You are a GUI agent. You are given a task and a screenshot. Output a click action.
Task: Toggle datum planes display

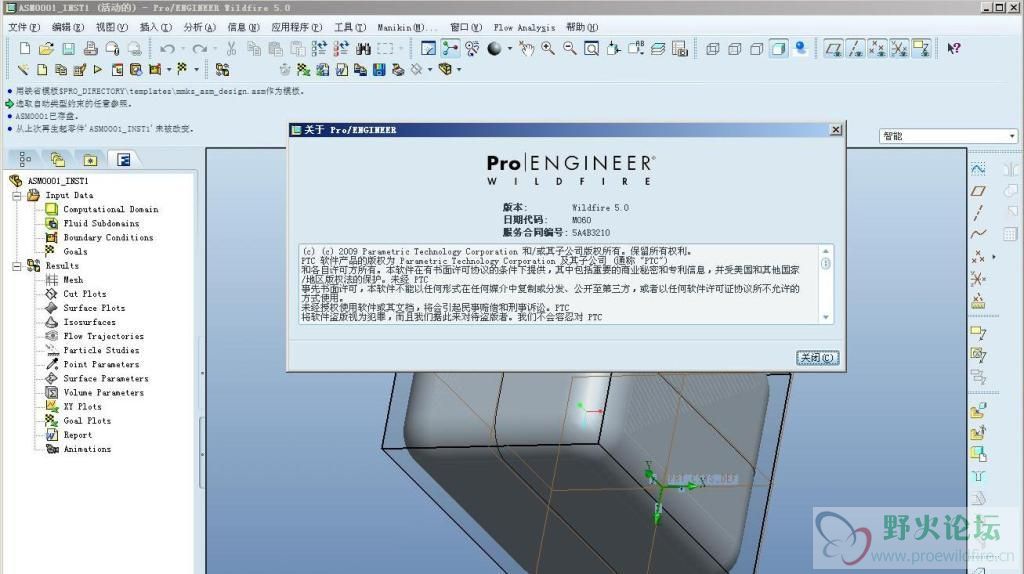pos(833,48)
